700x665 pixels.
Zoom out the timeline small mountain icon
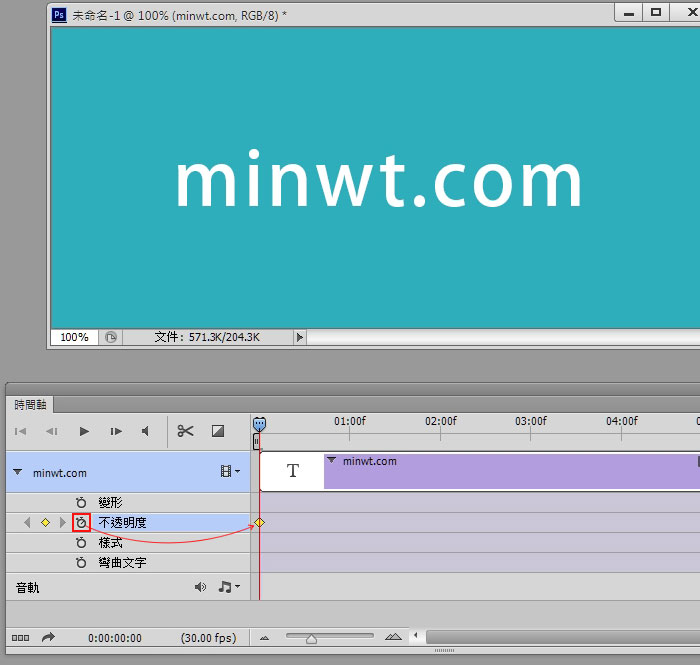click(x=264, y=638)
